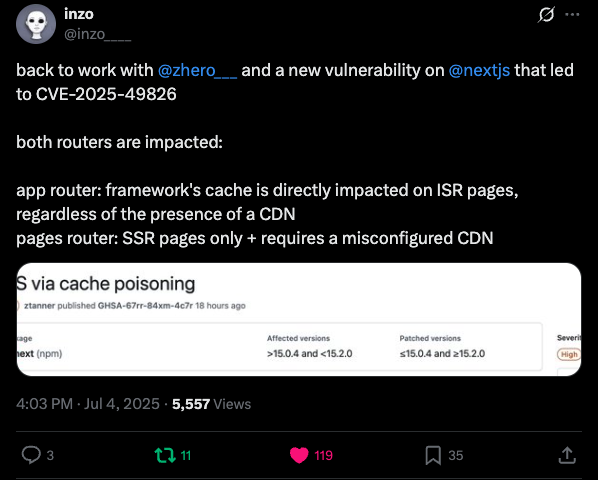Image resolution: width=598 pixels, height=480 pixels.
Task: Click the 4:03 PM Jul 4, 2025 timestamp
Action: [88, 404]
